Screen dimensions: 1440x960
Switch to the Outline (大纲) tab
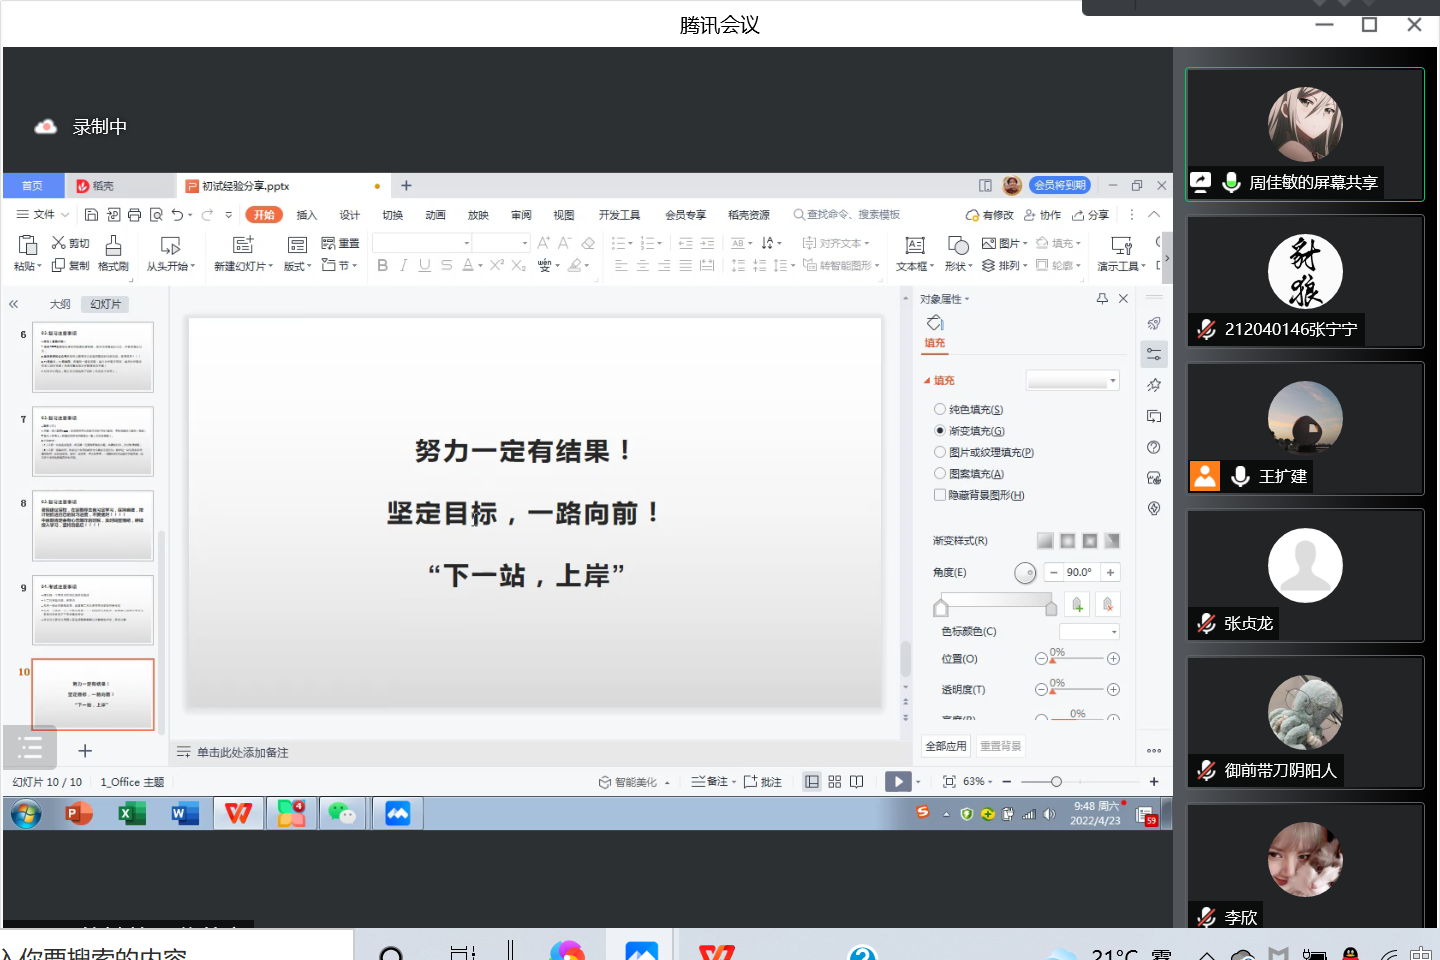pyautogui.click(x=60, y=304)
